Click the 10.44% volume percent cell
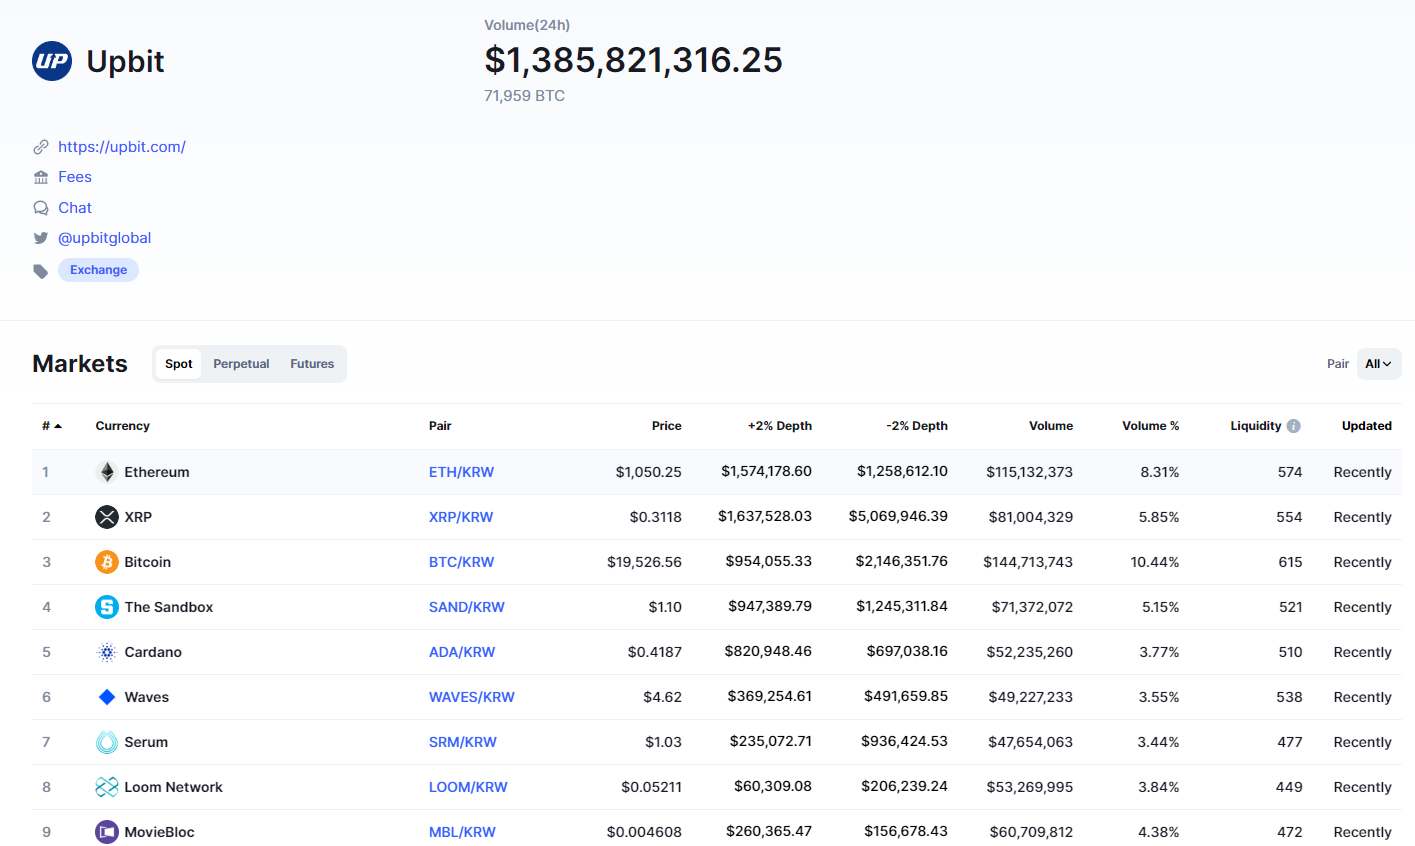1415x846 pixels. tap(1155, 562)
